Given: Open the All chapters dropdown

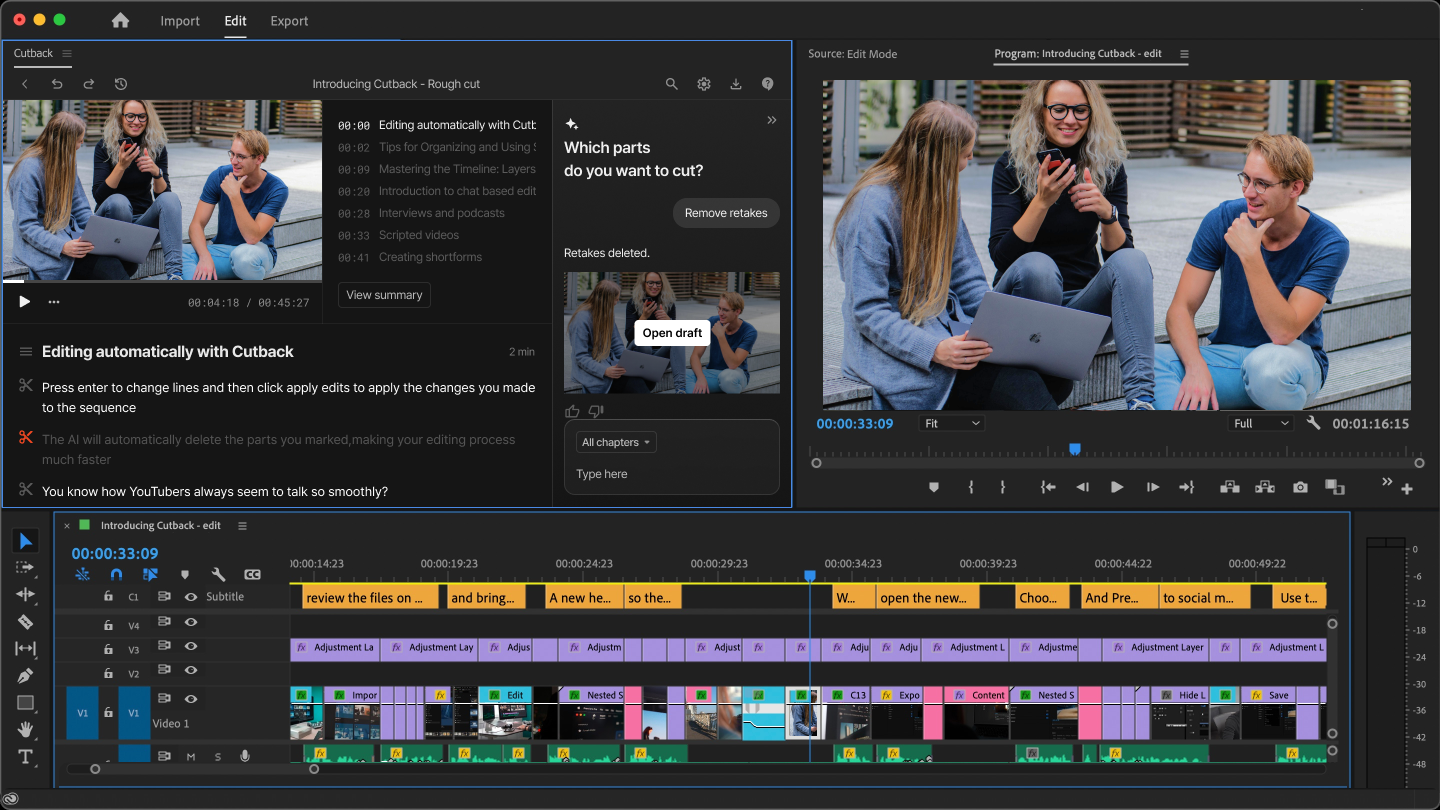Looking at the screenshot, I should pos(615,442).
